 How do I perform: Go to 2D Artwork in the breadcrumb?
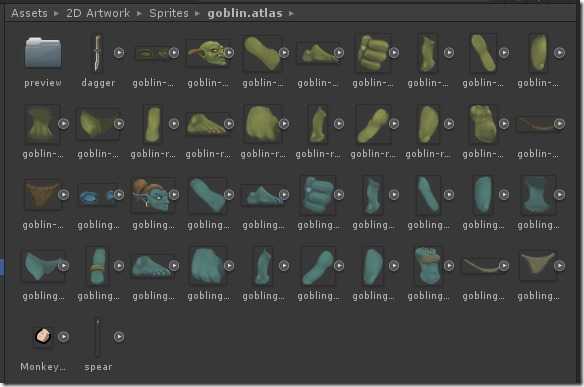coord(98,13)
